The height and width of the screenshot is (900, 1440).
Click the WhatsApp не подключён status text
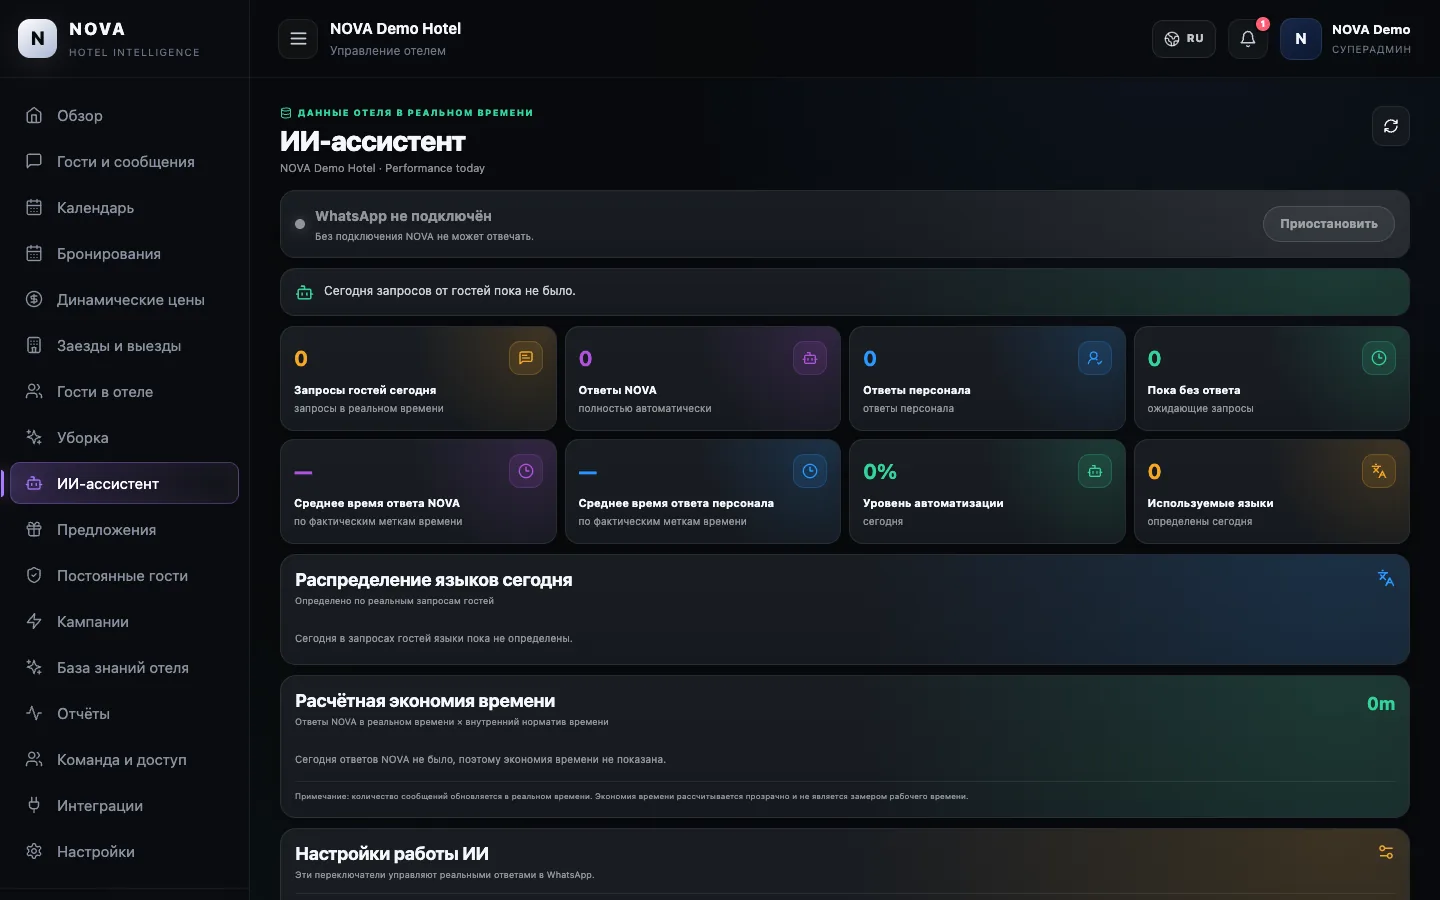click(x=403, y=216)
